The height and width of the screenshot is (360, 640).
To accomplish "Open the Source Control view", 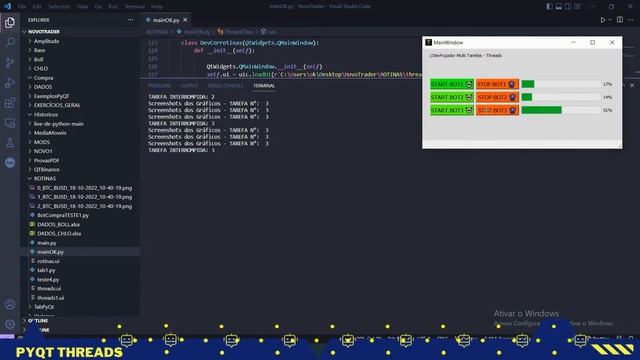I will click(10, 62).
